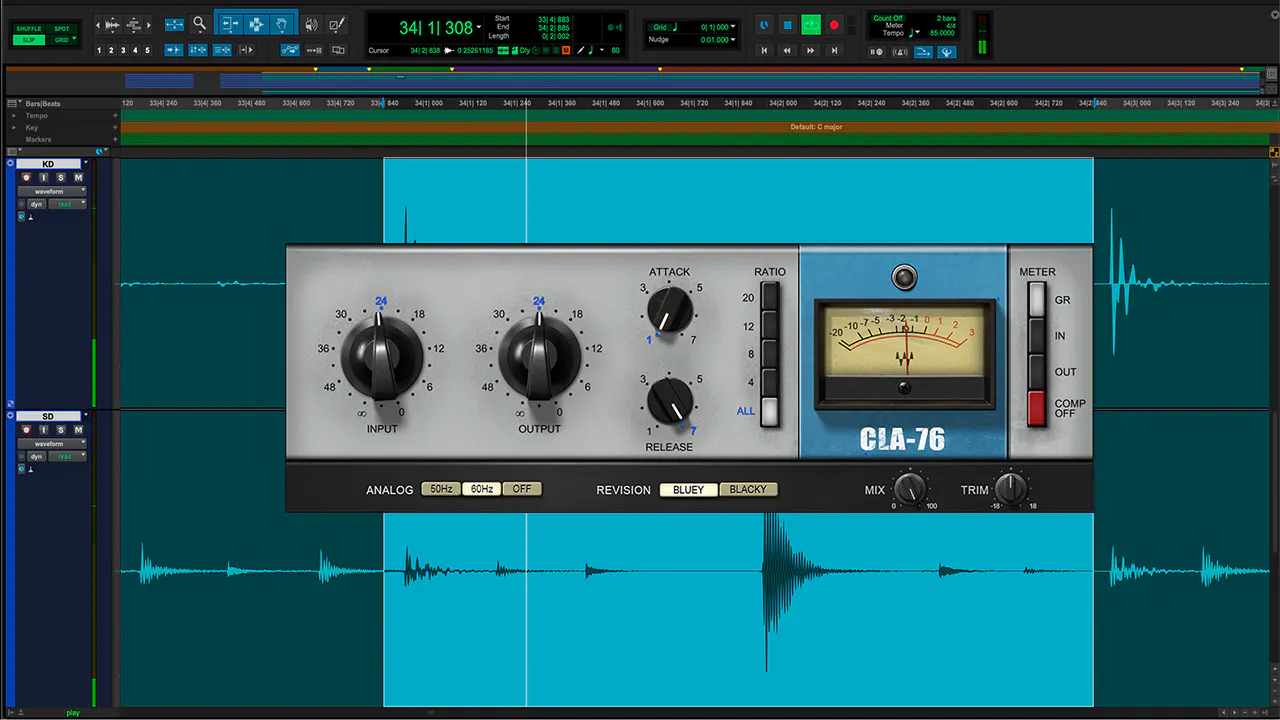Expand the Key ruler
The image size is (1280, 720).
[14, 127]
